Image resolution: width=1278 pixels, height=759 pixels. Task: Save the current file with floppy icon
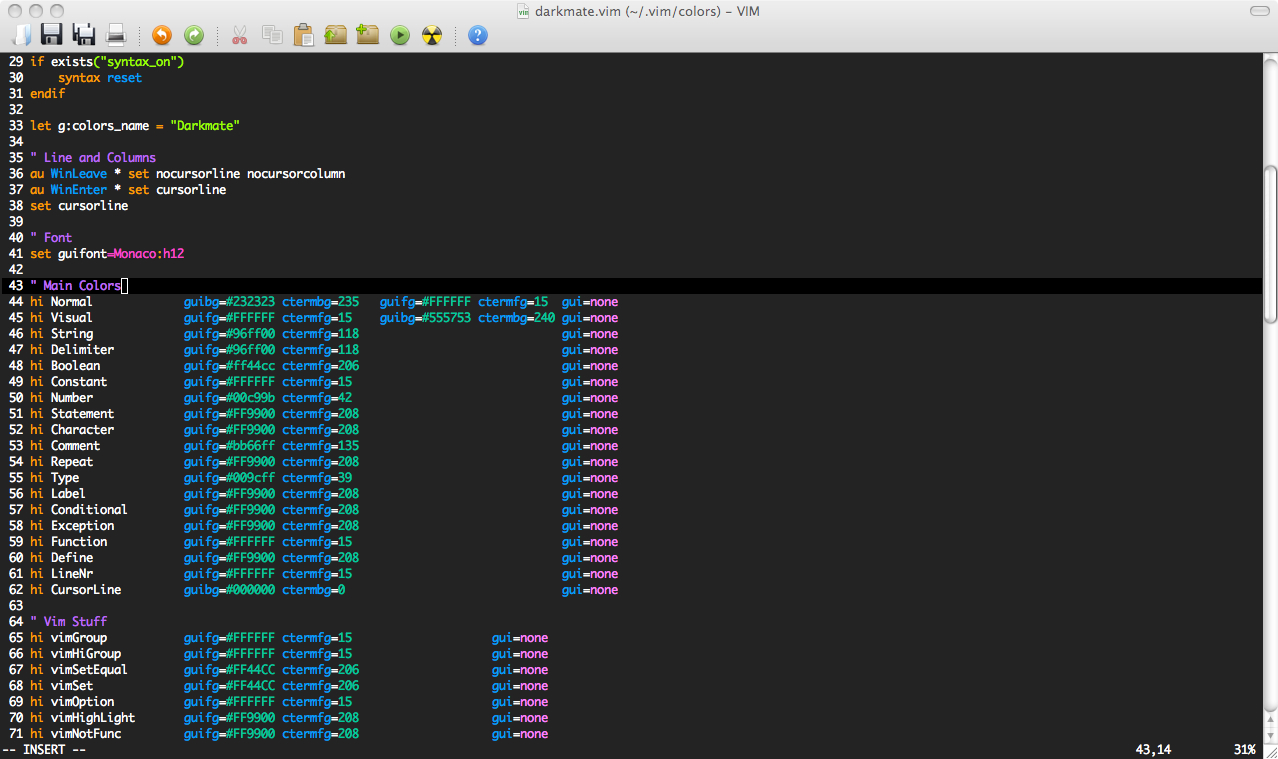click(51, 36)
